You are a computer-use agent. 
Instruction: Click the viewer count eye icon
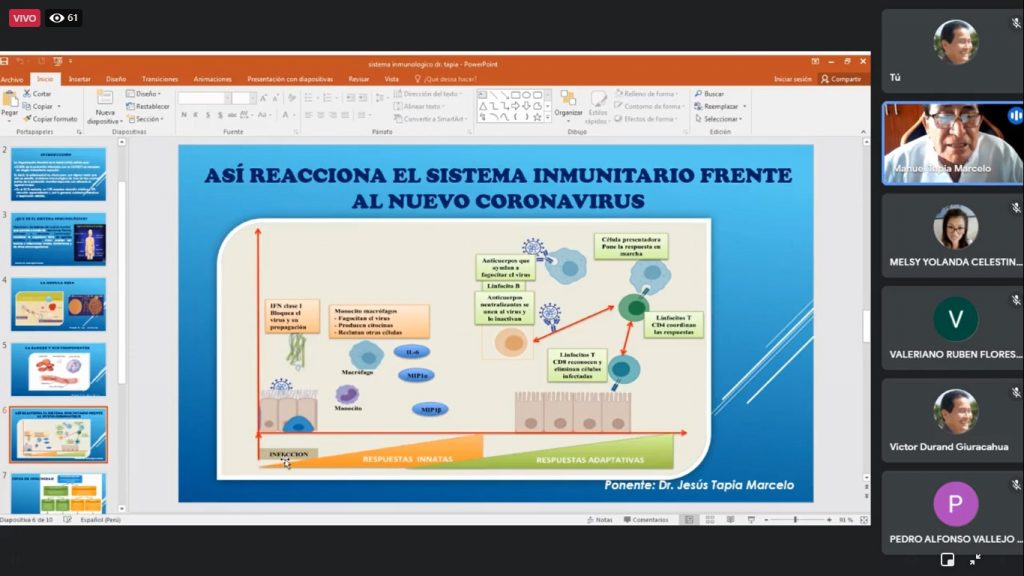coord(57,18)
